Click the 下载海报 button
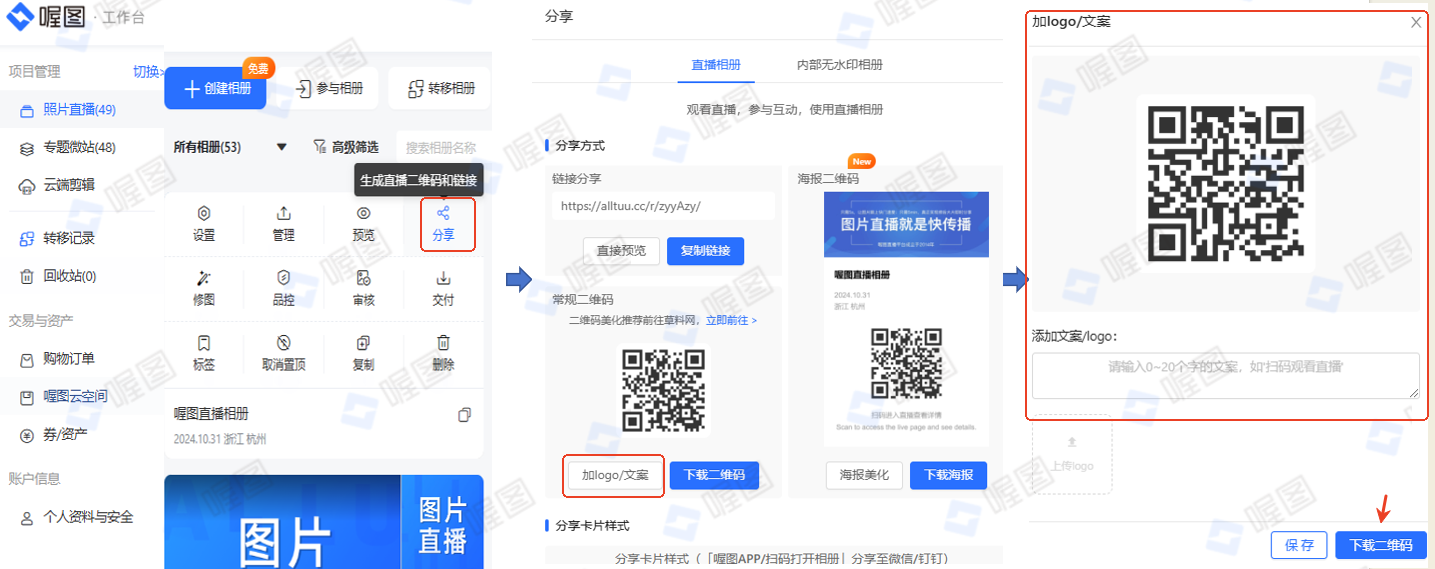This screenshot has width=1435, height=569. tap(948, 475)
